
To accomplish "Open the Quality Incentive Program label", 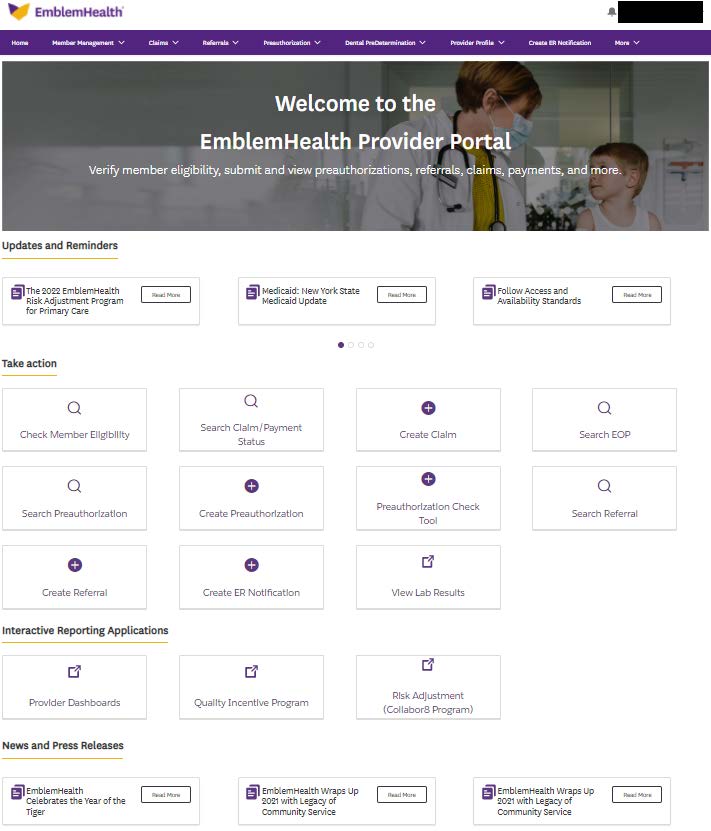I will [x=251, y=702].
